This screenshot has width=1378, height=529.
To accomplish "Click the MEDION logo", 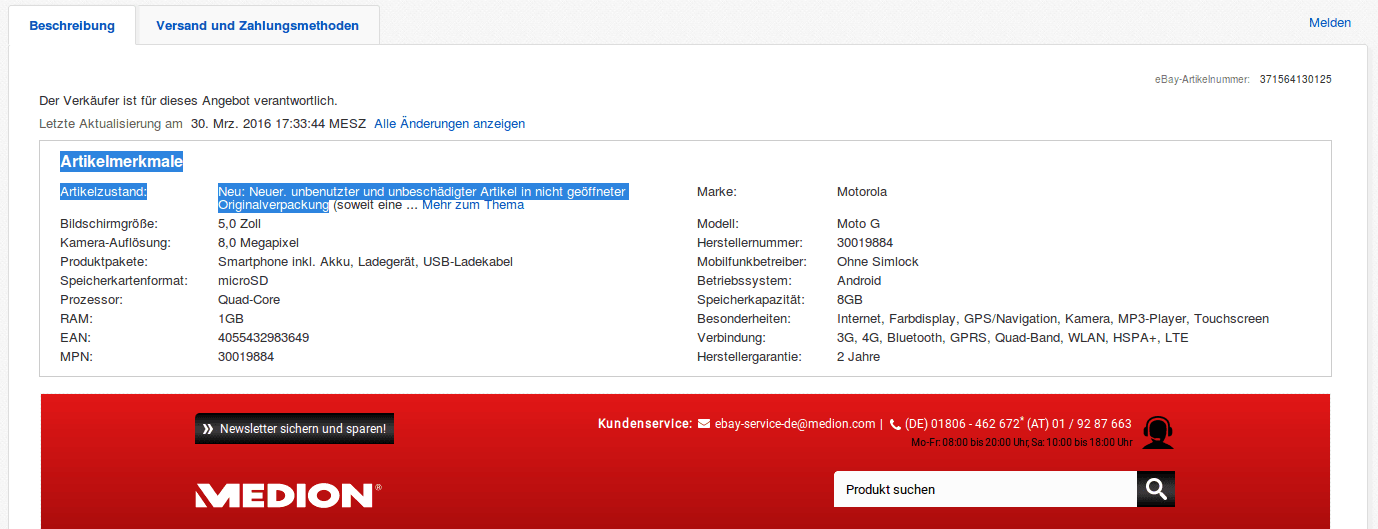I will [288, 494].
